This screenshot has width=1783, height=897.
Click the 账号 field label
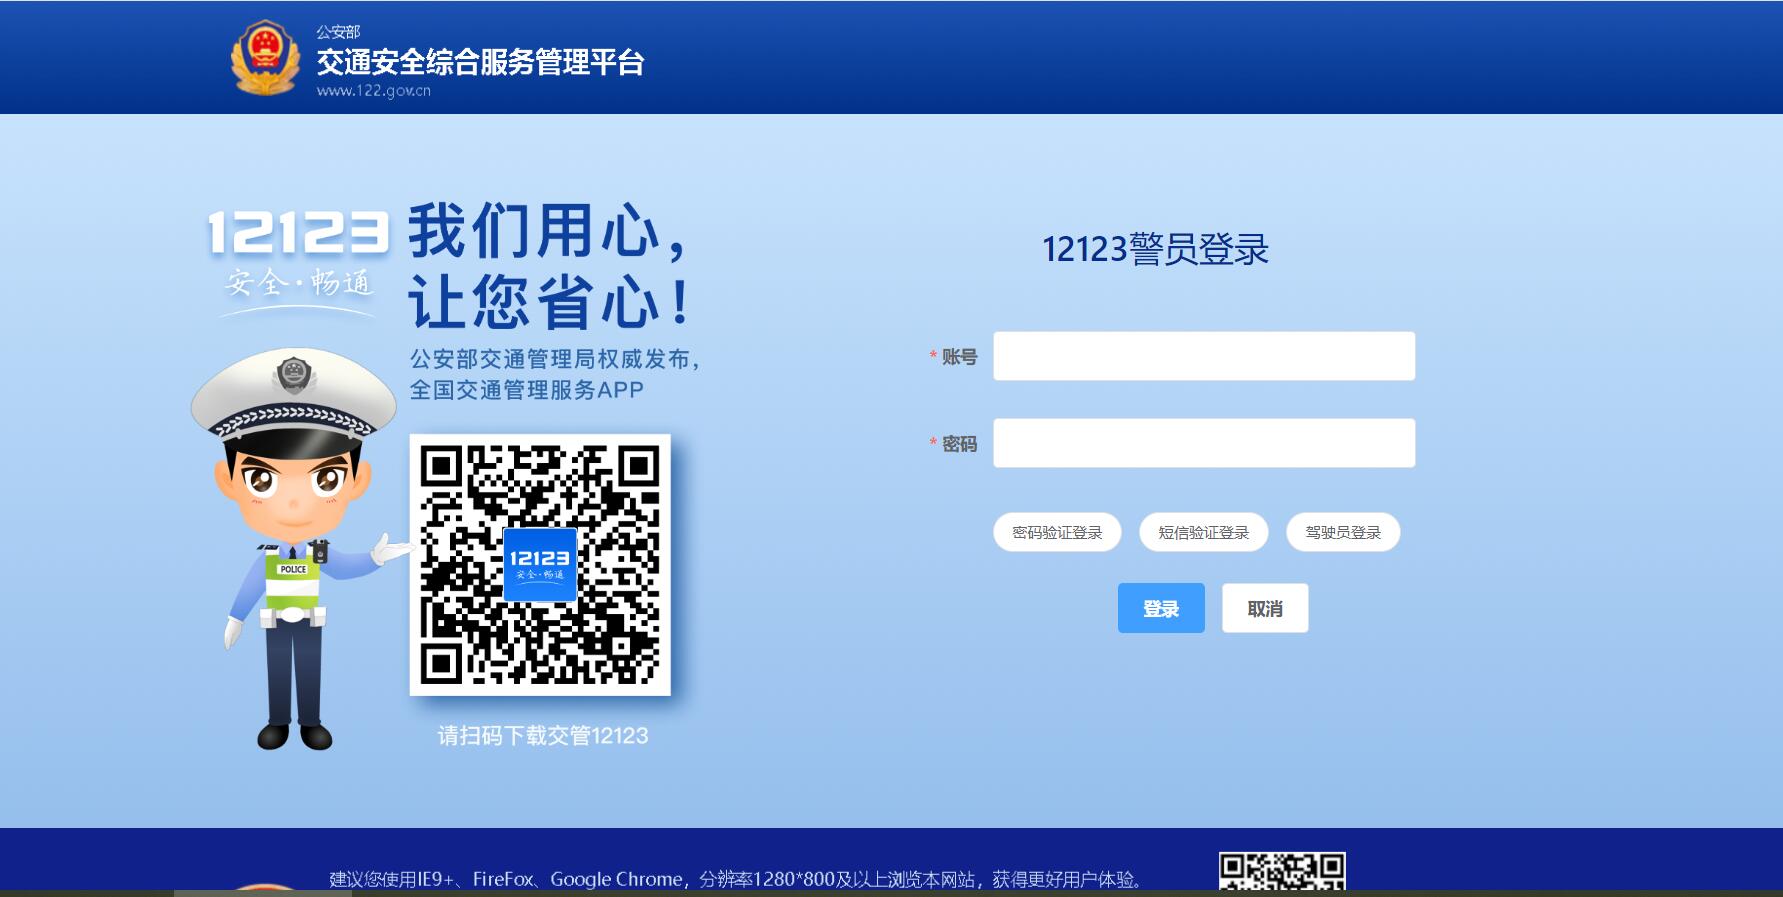click(959, 357)
